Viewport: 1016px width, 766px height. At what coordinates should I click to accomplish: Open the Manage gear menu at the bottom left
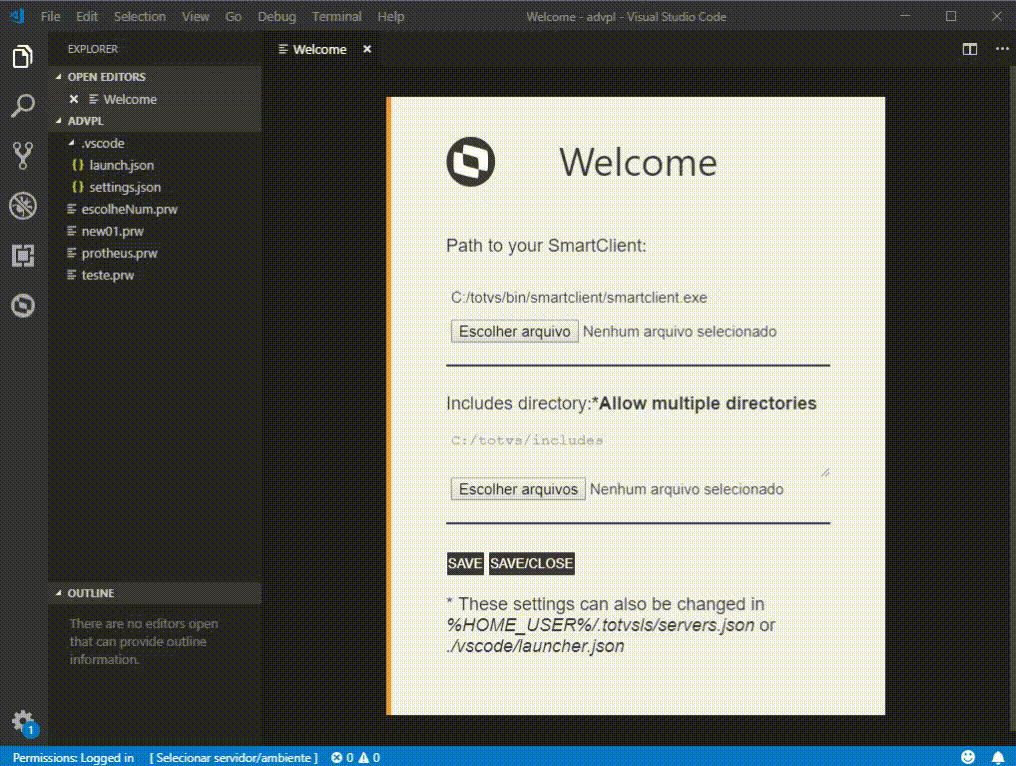click(24, 722)
